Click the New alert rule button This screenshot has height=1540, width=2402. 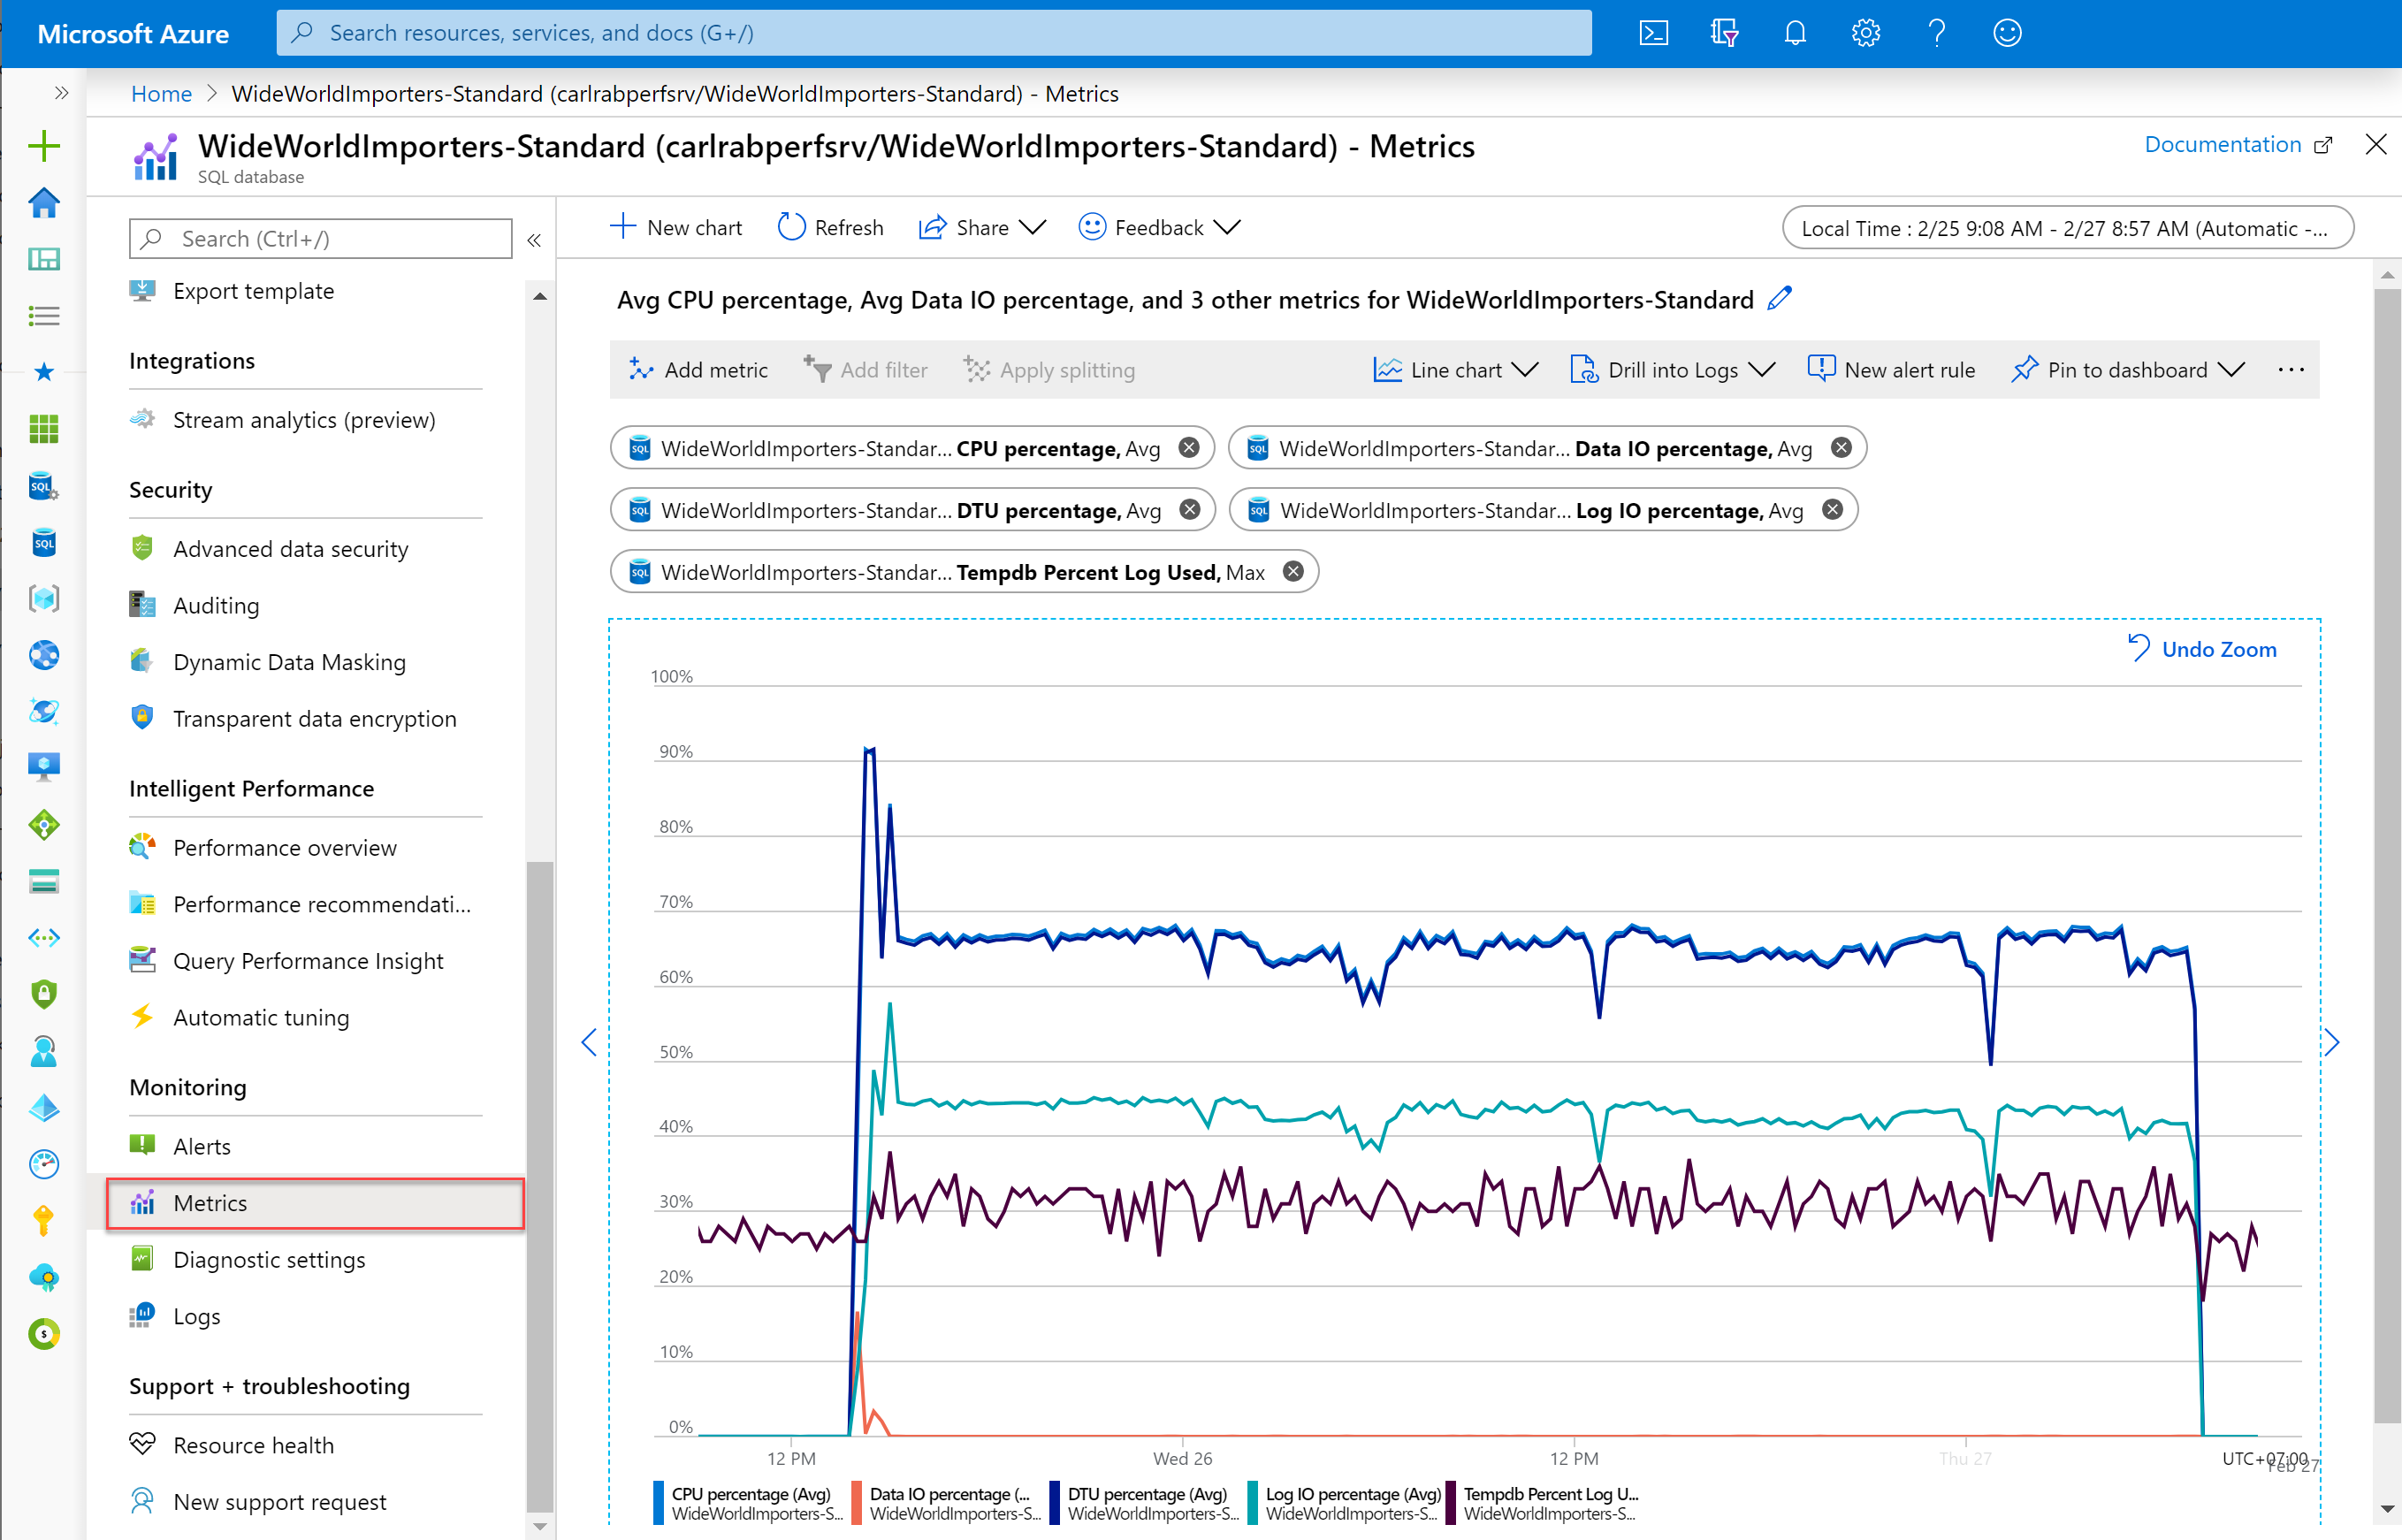tap(1889, 370)
